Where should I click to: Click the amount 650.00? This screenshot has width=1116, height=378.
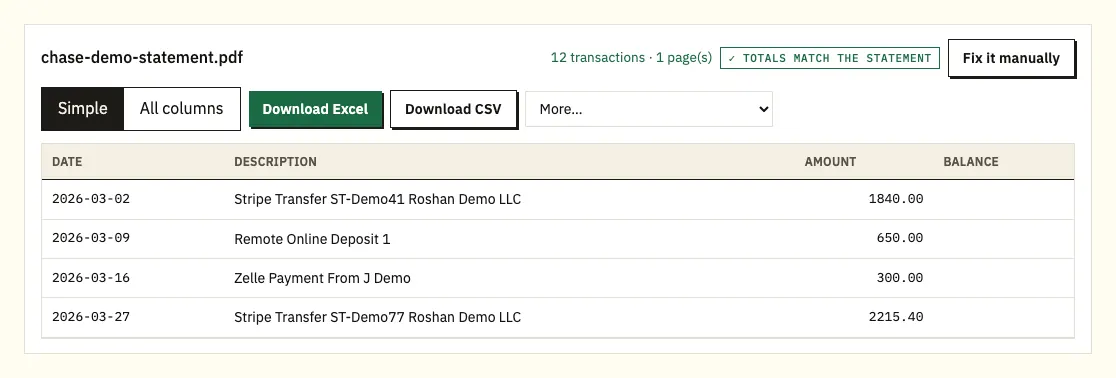click(x=900, y=238)
